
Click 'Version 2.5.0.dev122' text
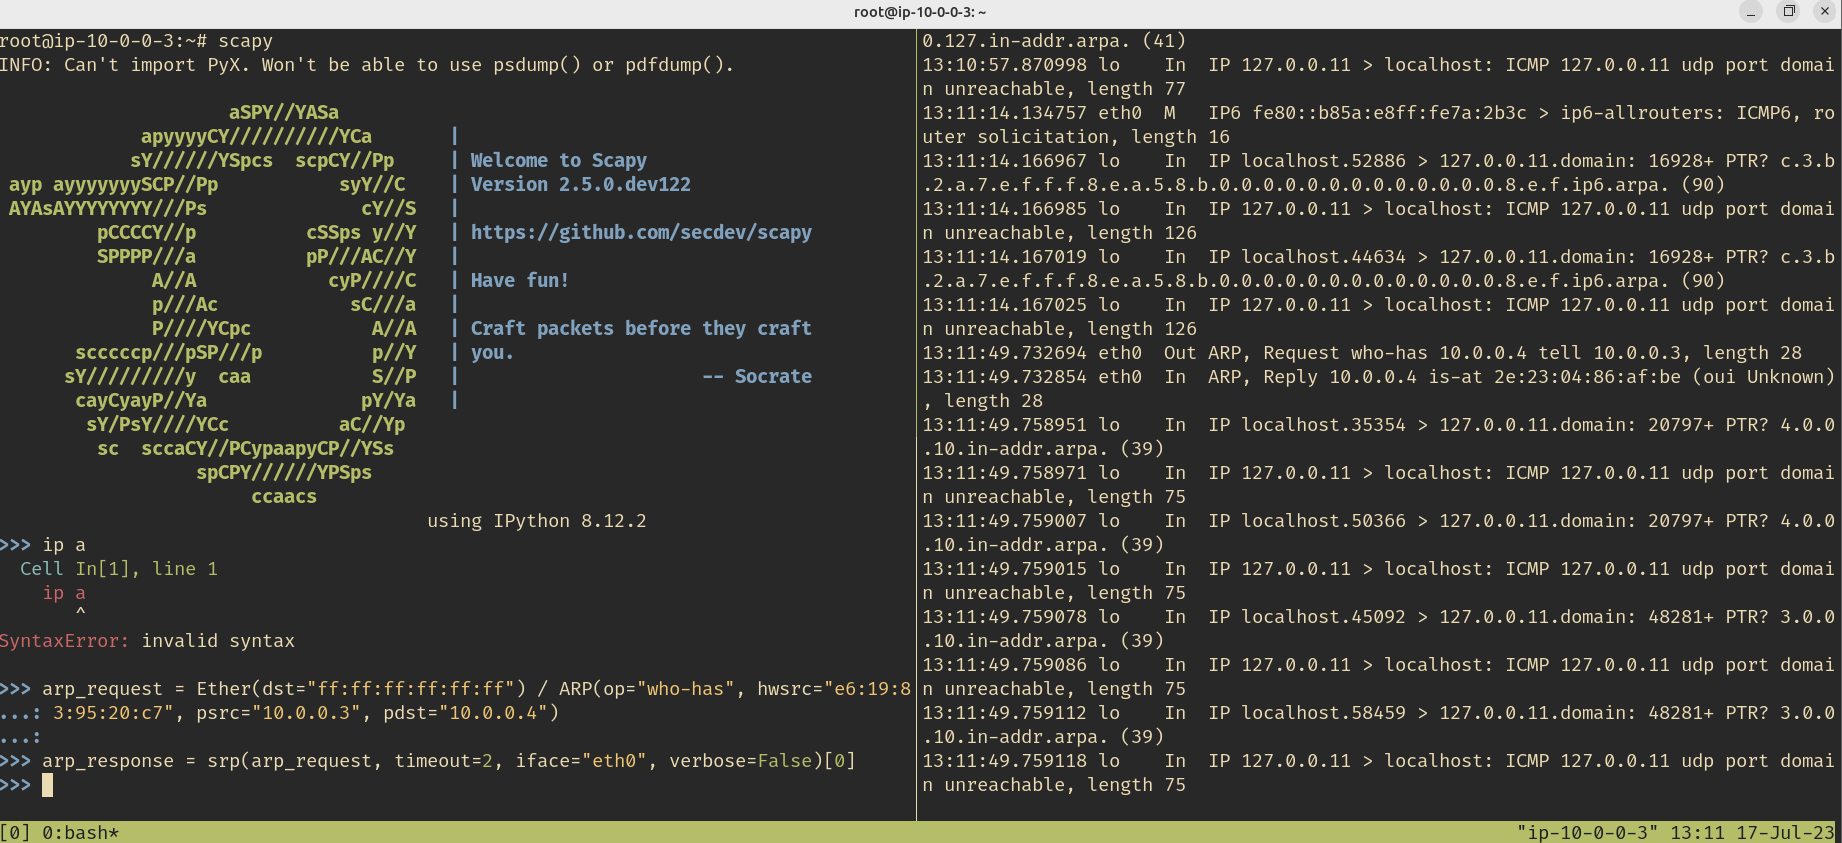581,184
